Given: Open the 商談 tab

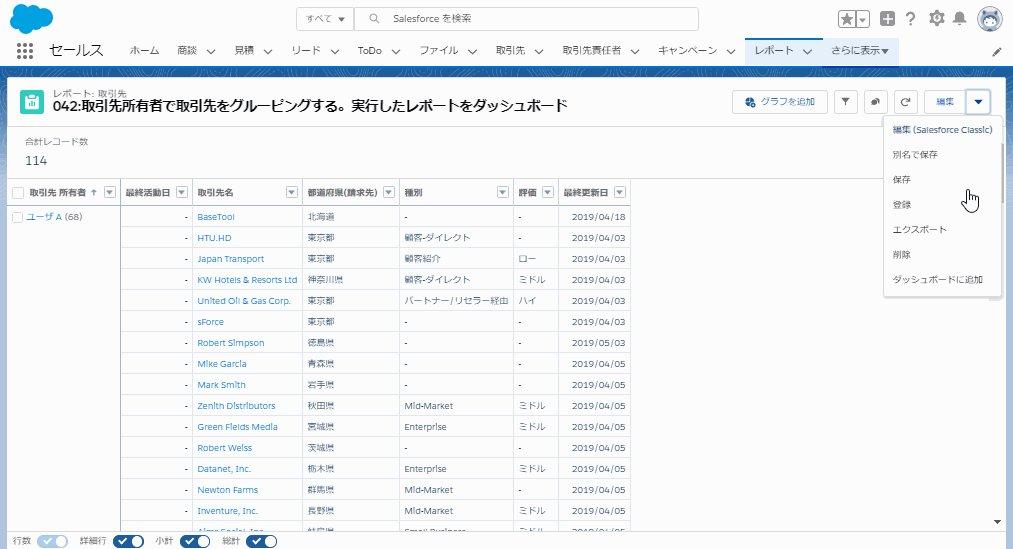Looking at the screenshot, I should [187, 50].
